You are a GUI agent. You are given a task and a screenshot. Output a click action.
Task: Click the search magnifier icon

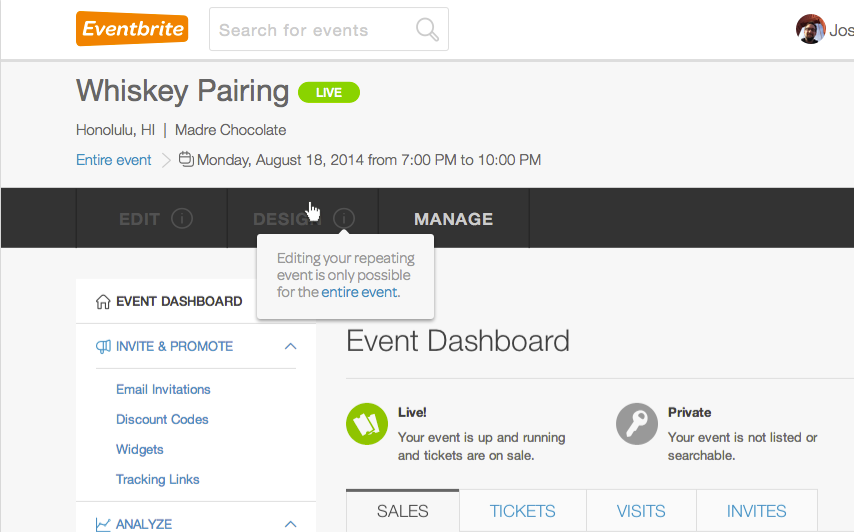click(x=427, y=29)
